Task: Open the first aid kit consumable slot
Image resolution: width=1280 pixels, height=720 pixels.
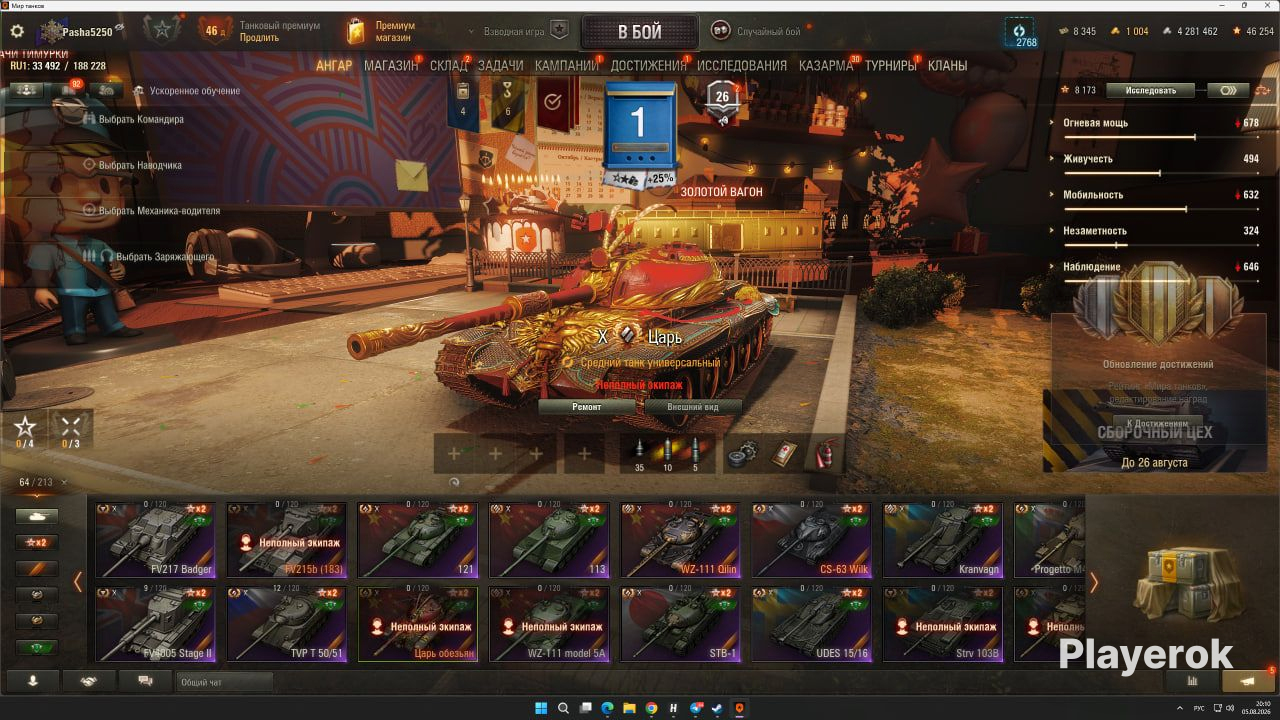Action: [x=783, y=453]
